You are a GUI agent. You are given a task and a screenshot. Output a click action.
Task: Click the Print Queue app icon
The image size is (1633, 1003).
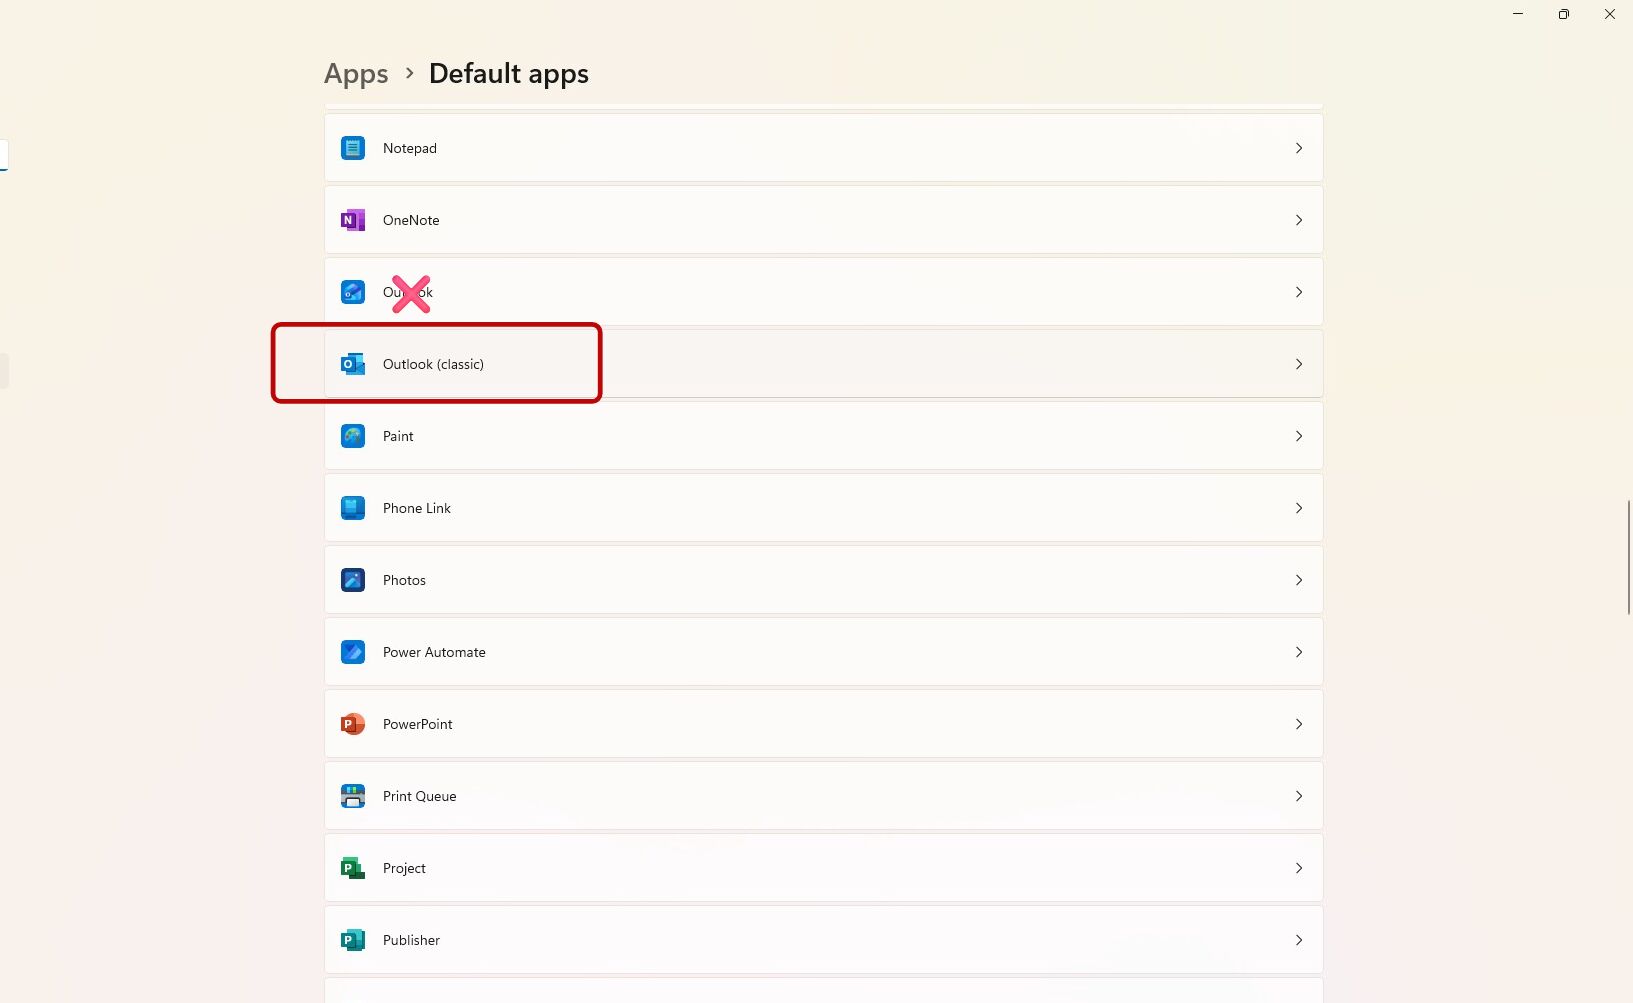click(x=353, y=796)
